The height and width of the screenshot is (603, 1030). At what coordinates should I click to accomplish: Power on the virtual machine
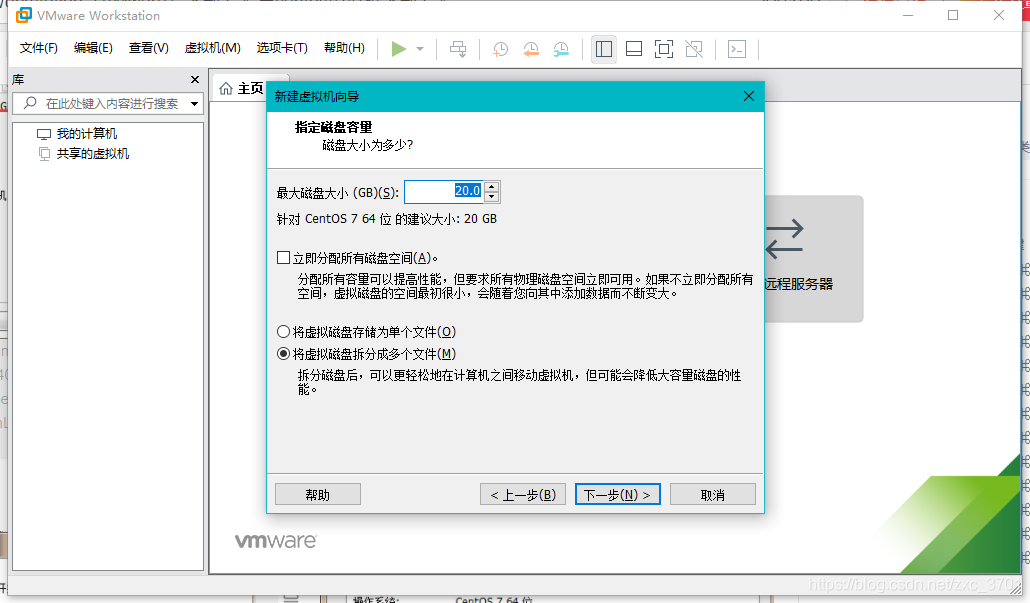click(398, 48)
